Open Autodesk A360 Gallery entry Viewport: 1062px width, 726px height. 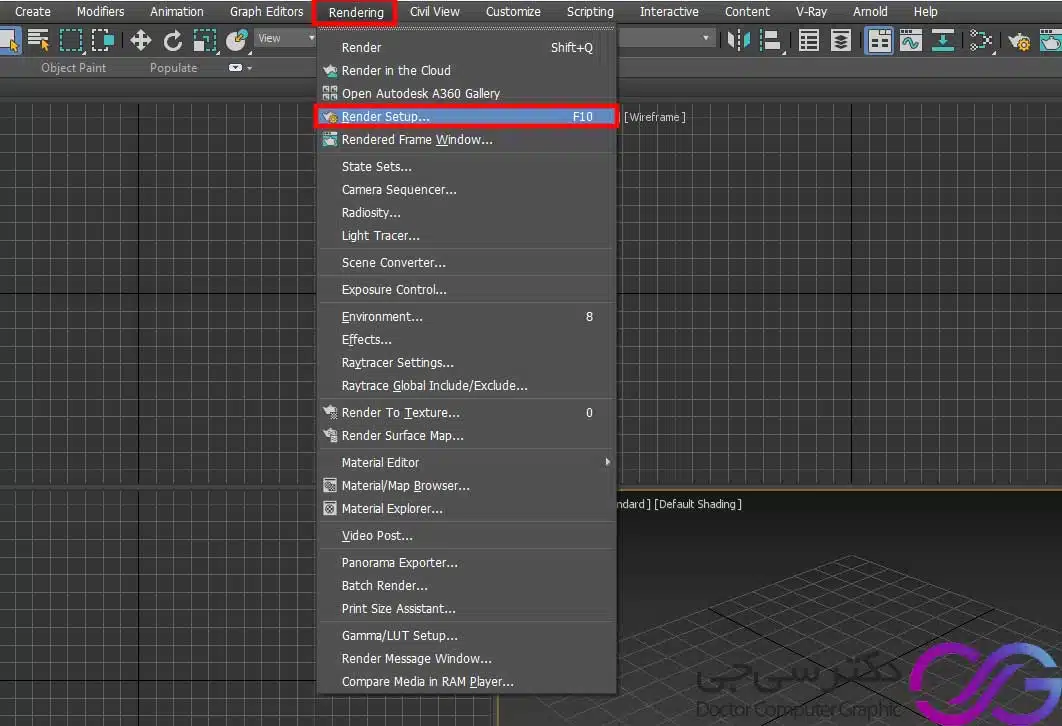[x=467, y=93]
